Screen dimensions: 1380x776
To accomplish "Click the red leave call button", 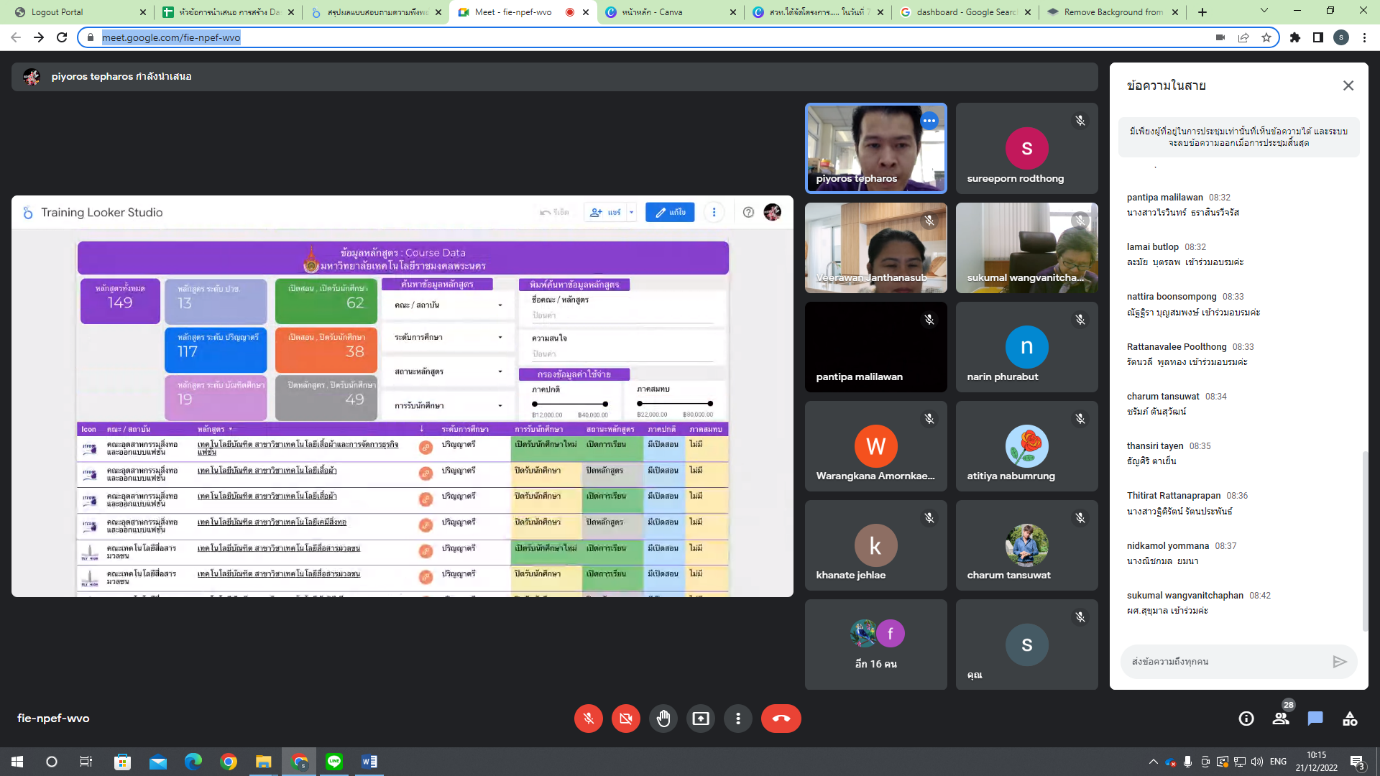I will coord(781,718).
